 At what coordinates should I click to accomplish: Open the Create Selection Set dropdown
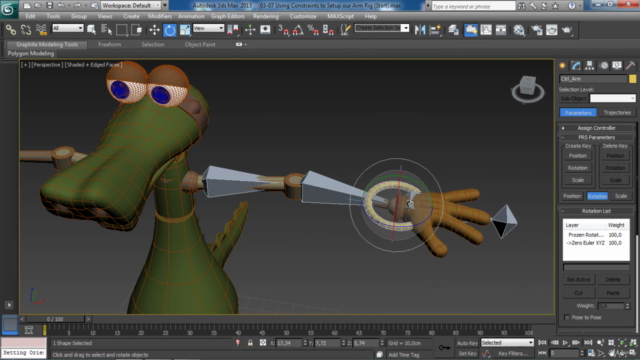pos(382,28)
